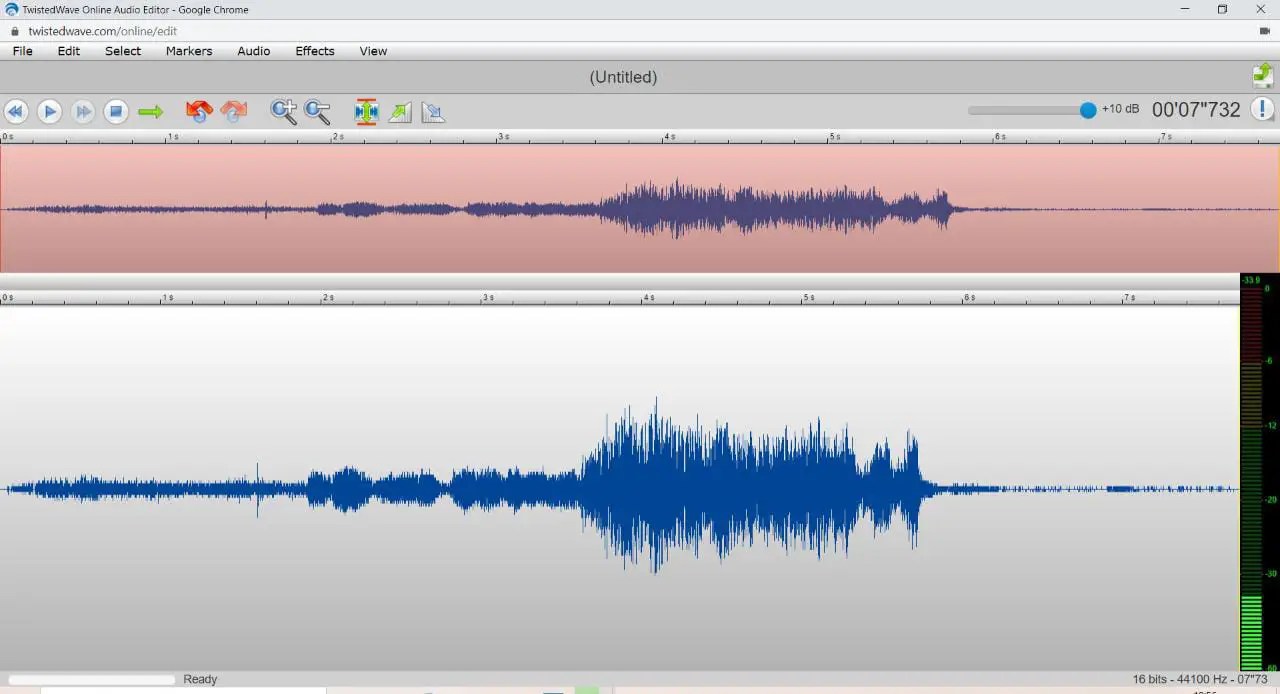The height and width of the screenshot is (694, 1280).
Task: Select the Zoom In magnifier tool
Action: point(283,111)
